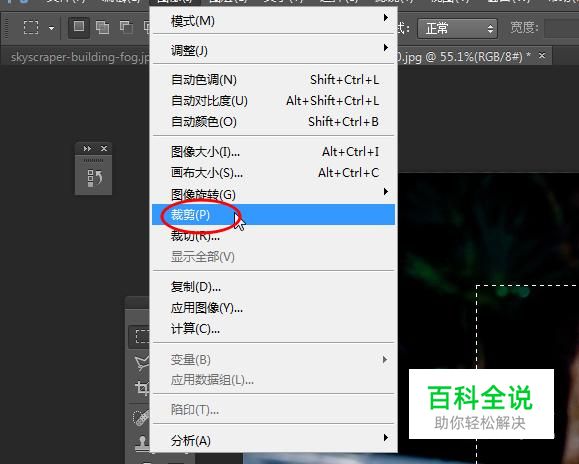579x464 pixels.
Task: Expand the 分析(A) submenu
Action: pyautogui.click(x=274, y=440)
